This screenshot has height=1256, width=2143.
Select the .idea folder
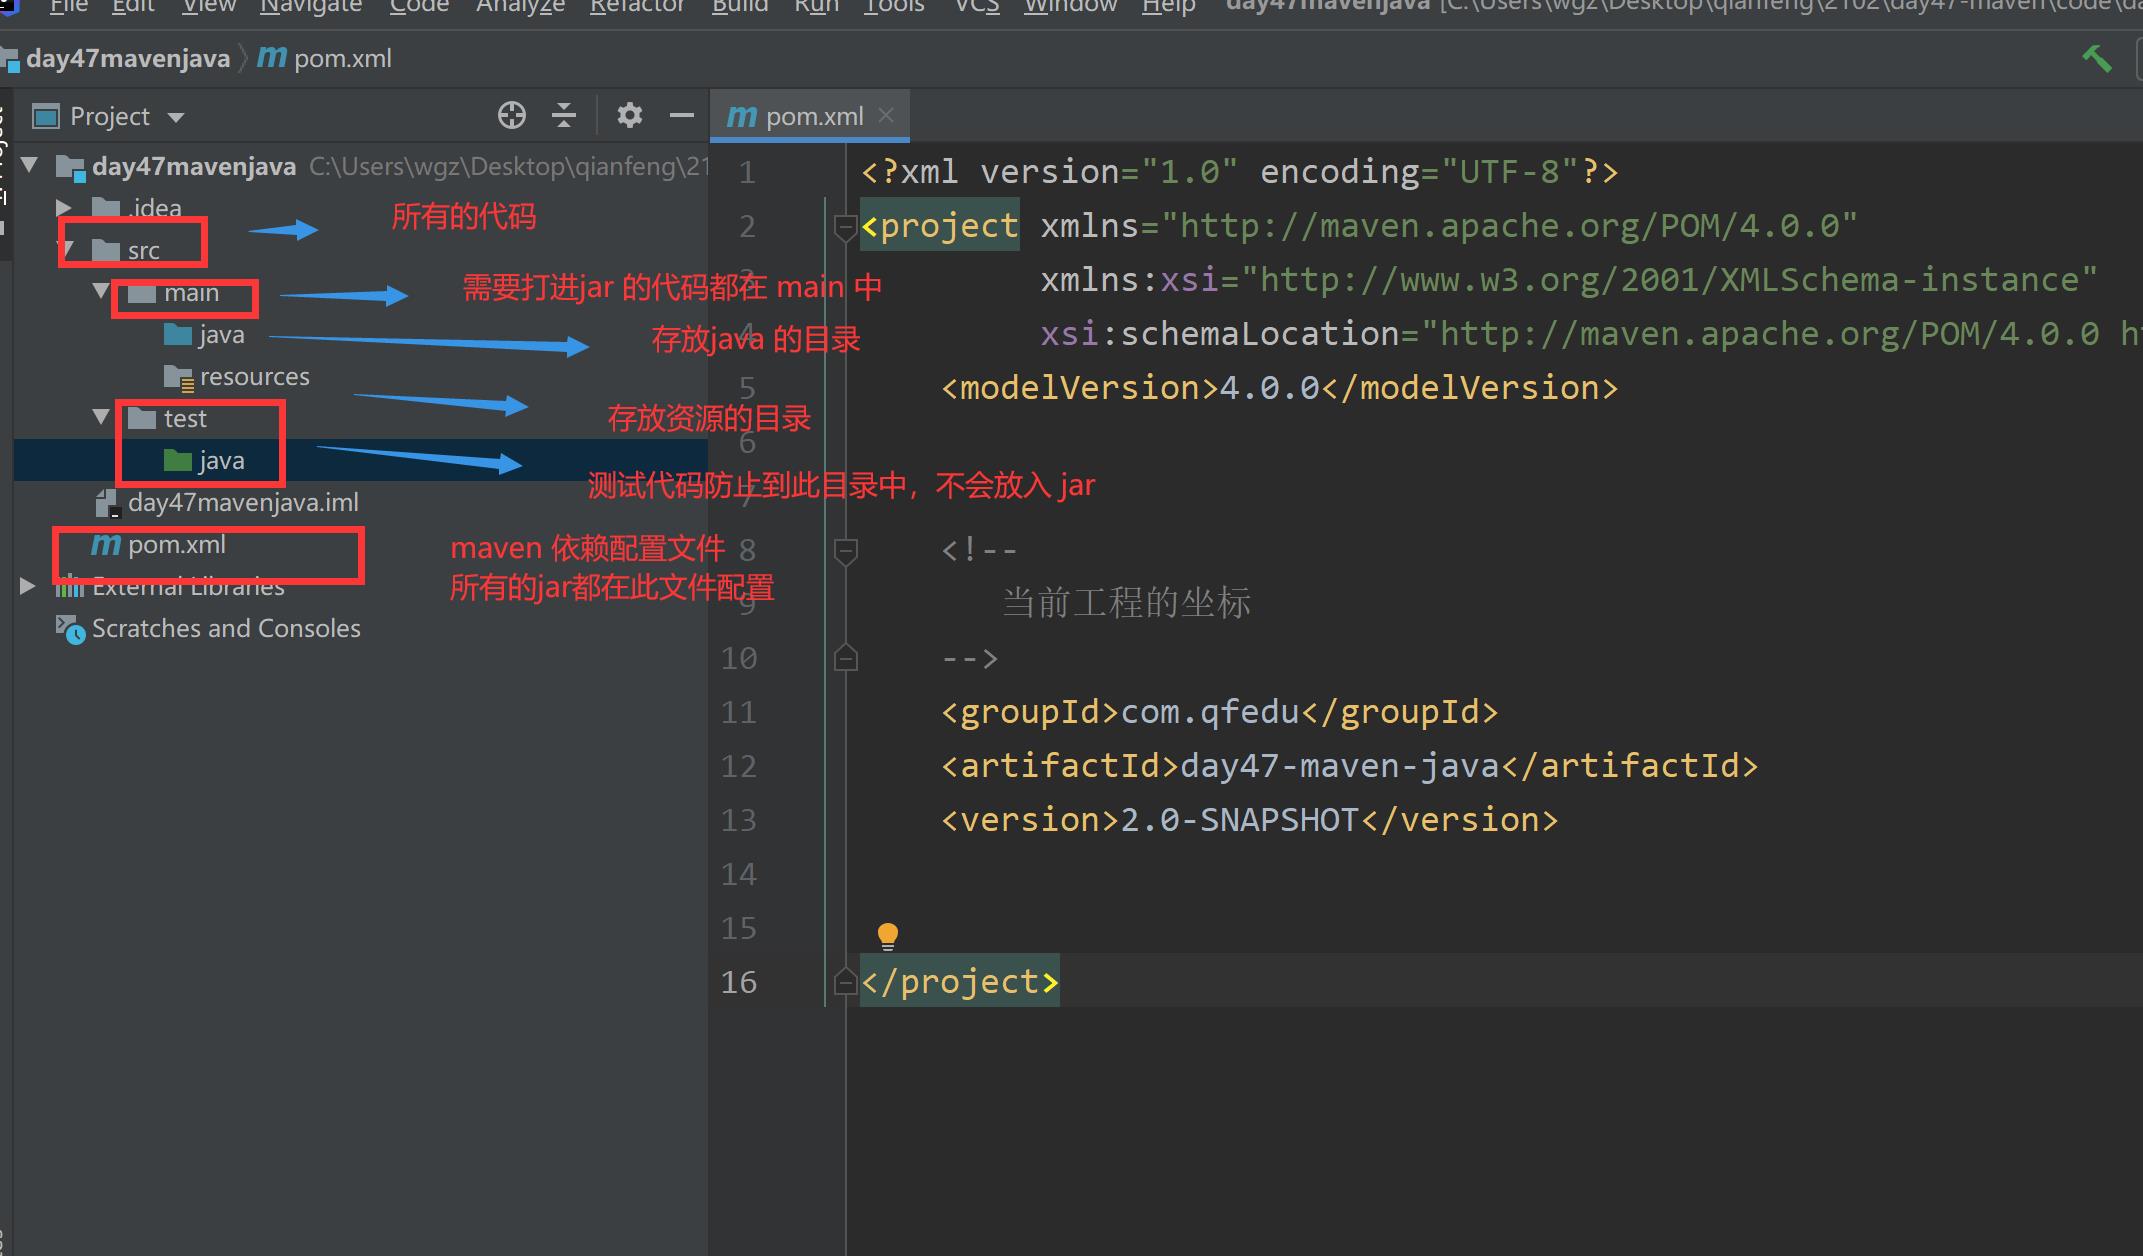click(155, 208)
